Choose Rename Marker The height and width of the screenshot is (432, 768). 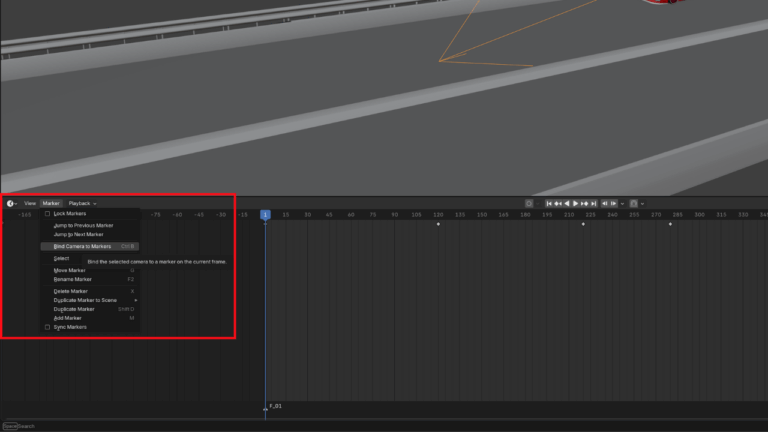point(90,279)
